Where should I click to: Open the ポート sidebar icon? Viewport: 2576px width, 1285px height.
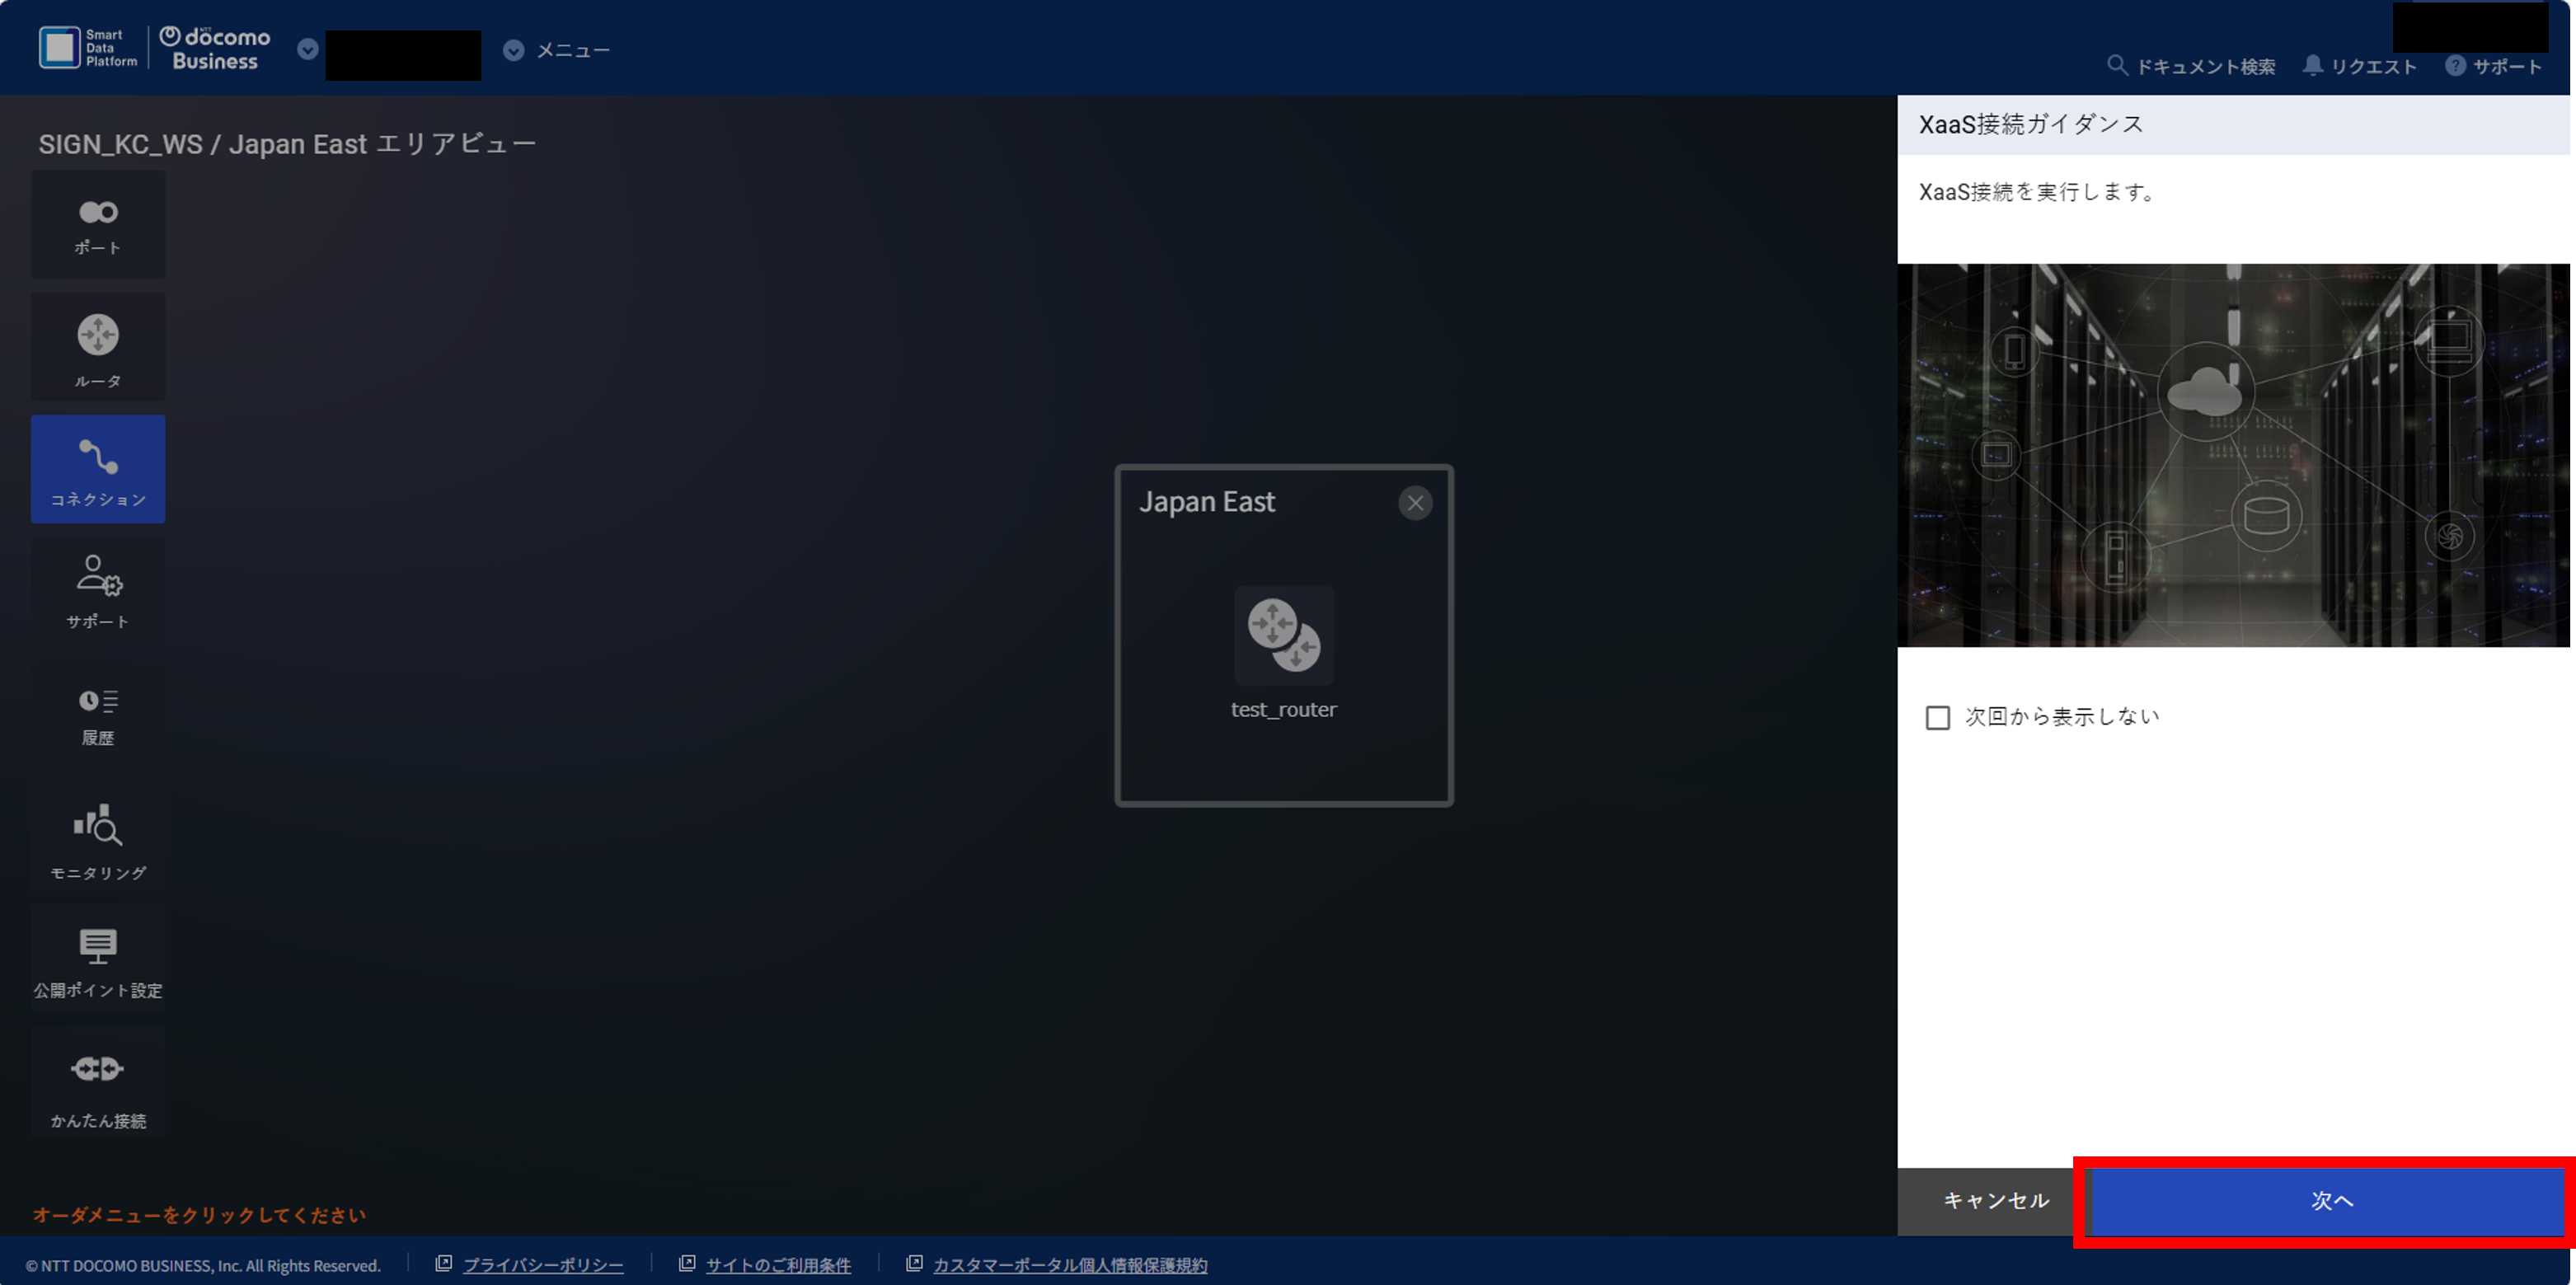point(98,225)
